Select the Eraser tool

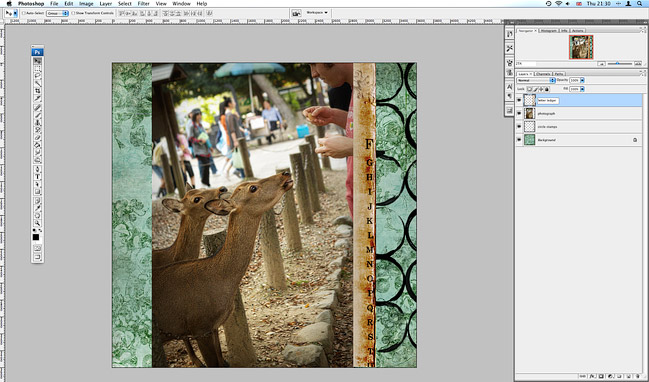[x=37, y=137]
